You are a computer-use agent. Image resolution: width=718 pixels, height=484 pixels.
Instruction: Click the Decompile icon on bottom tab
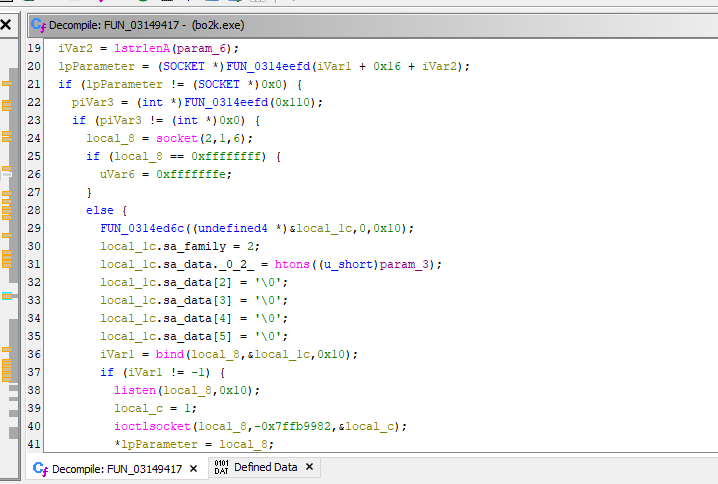tap(40, 468)
